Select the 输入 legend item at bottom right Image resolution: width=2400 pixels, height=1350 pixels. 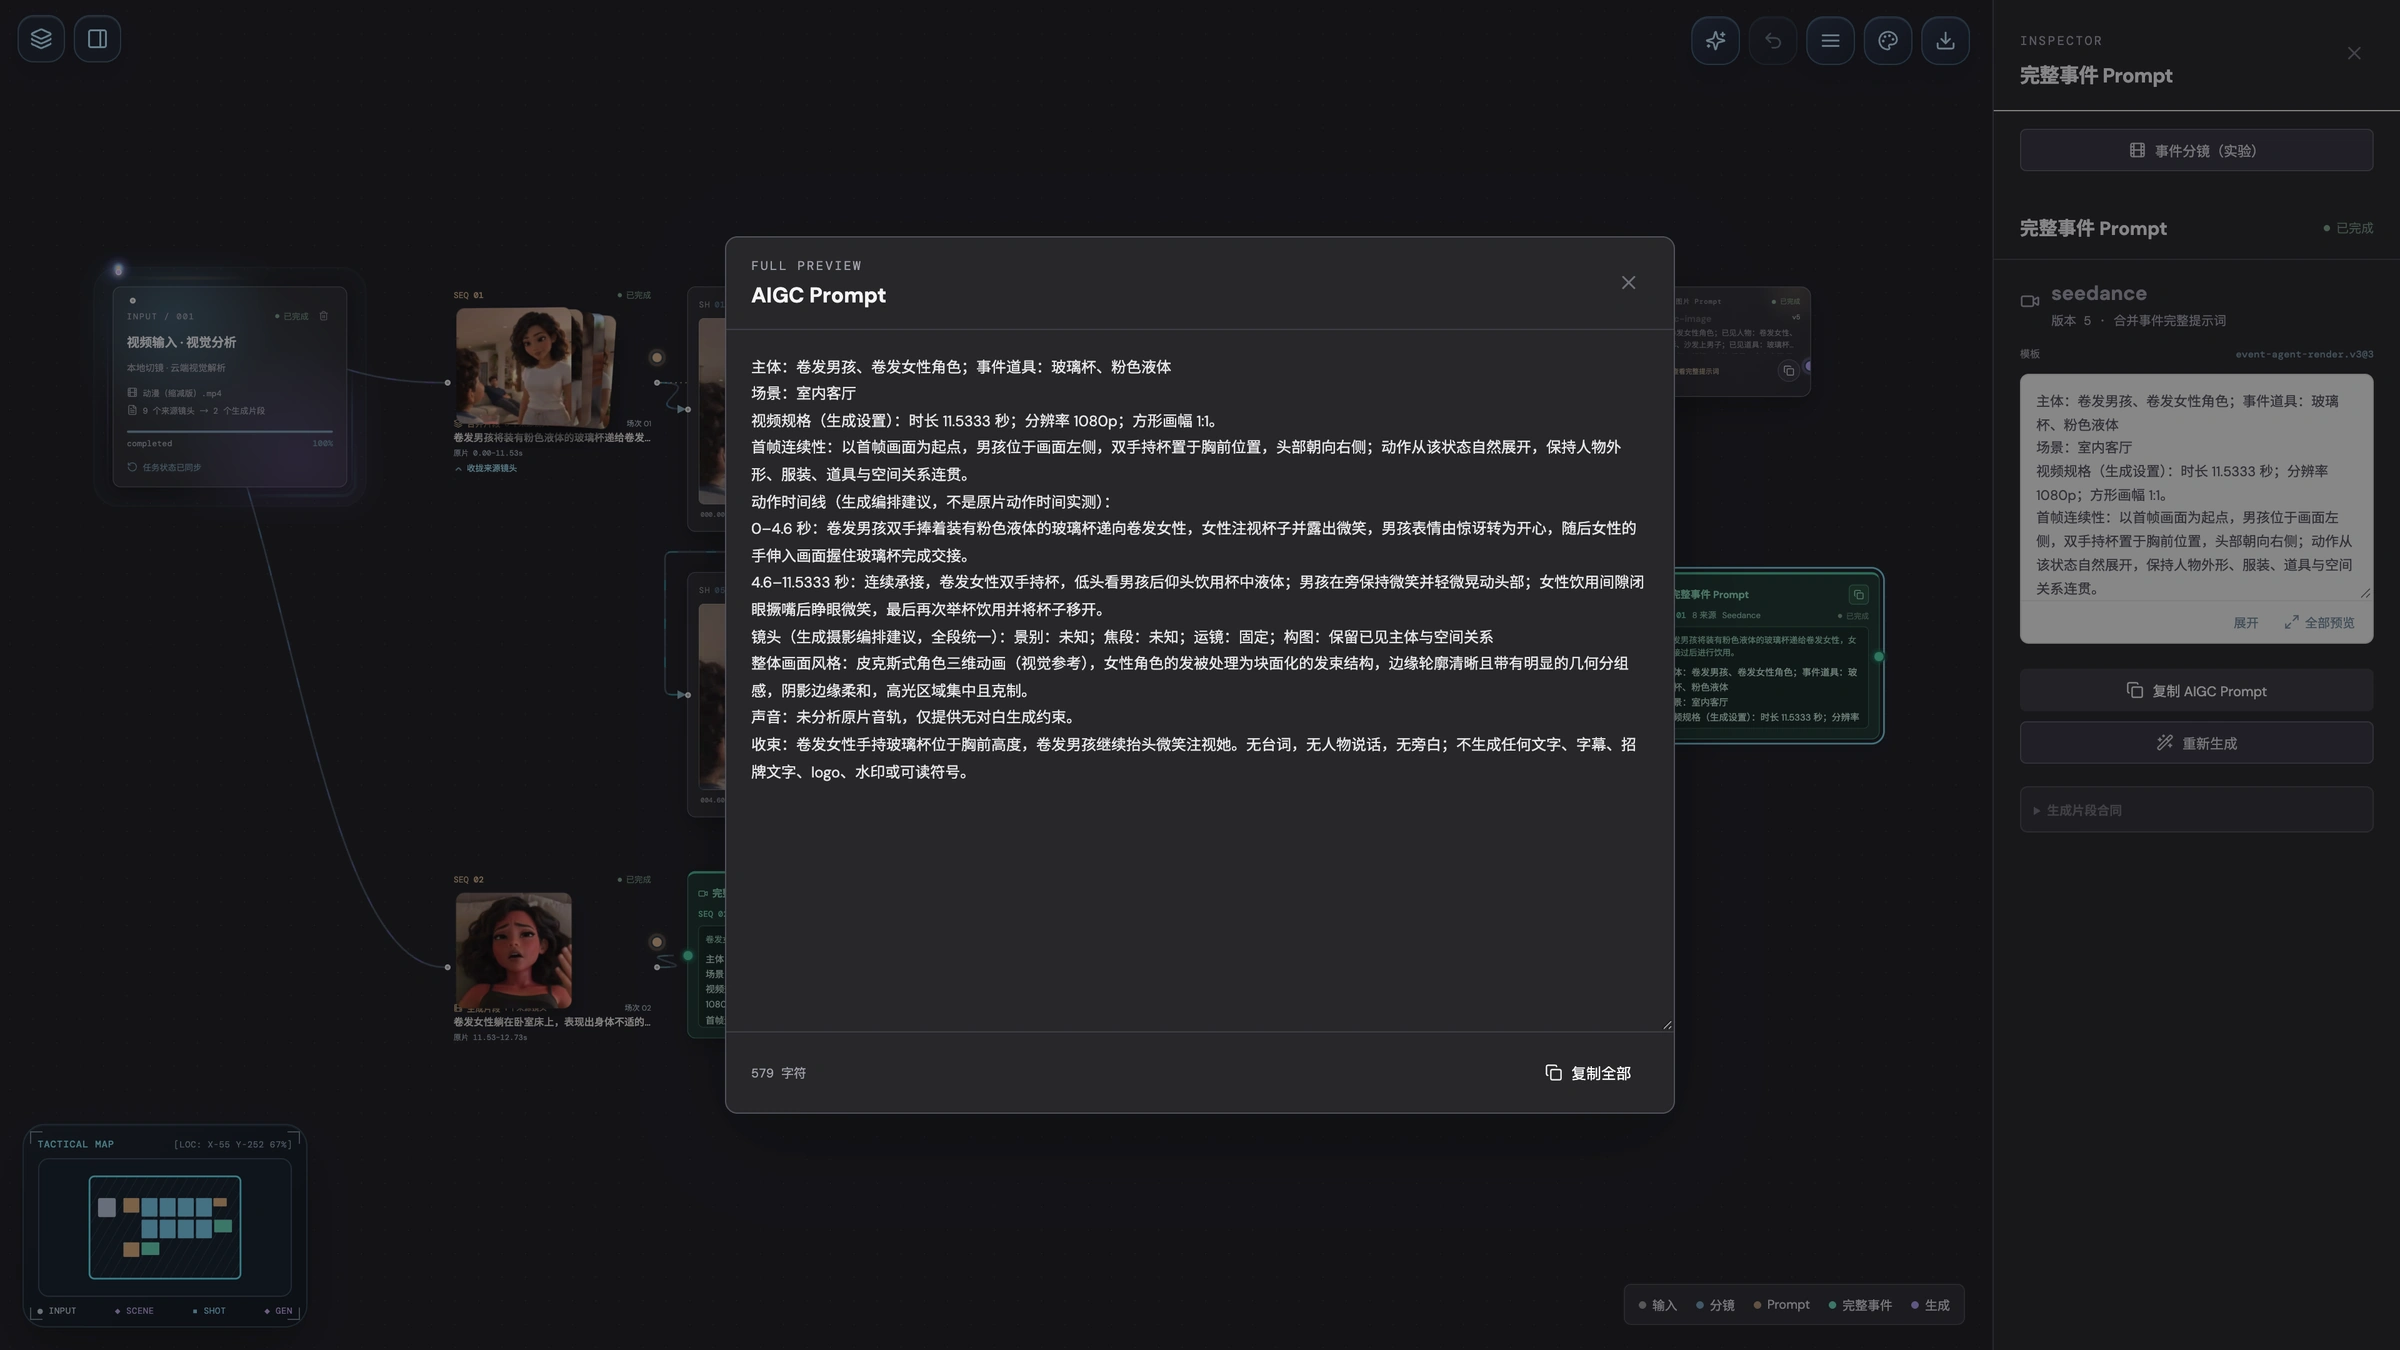tap(1658, 1305)
